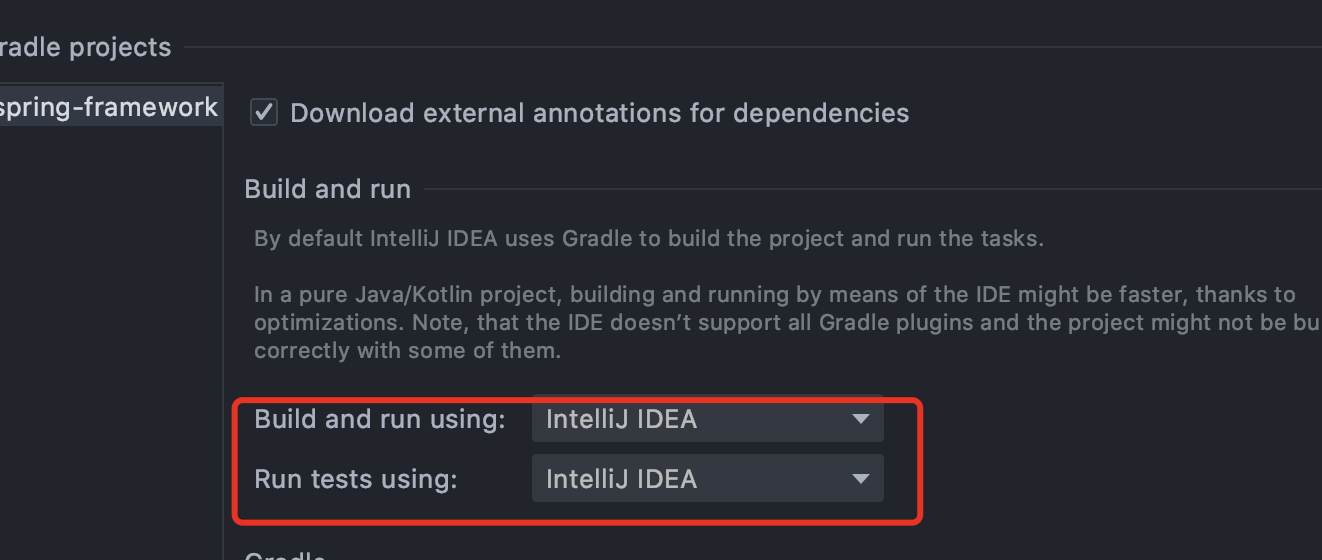Click IntelliJ IDEA value in 'Run tests using'
The width and height of the screenshot is (1322, 560).
pyautogui.click(x=621, y=479)
